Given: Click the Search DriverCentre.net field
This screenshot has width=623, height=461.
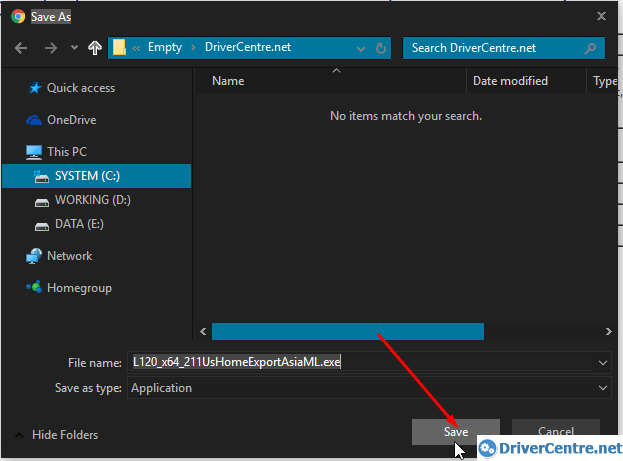Looking at the screenshot, I should point(504,48).
